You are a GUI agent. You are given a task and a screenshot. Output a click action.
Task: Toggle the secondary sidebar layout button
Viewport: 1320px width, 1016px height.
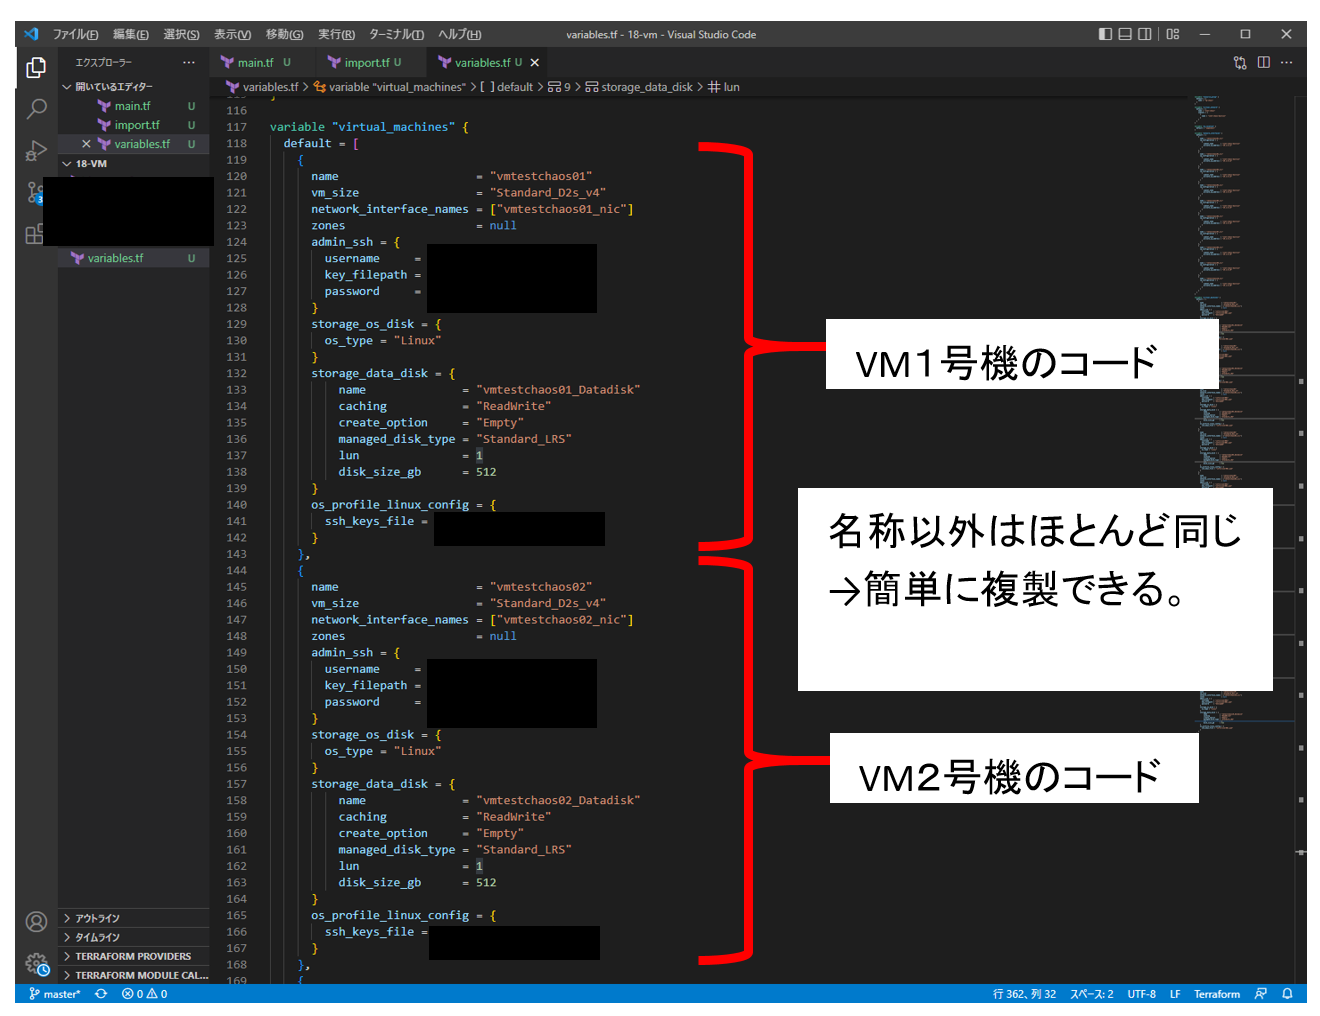point(1145,34)
